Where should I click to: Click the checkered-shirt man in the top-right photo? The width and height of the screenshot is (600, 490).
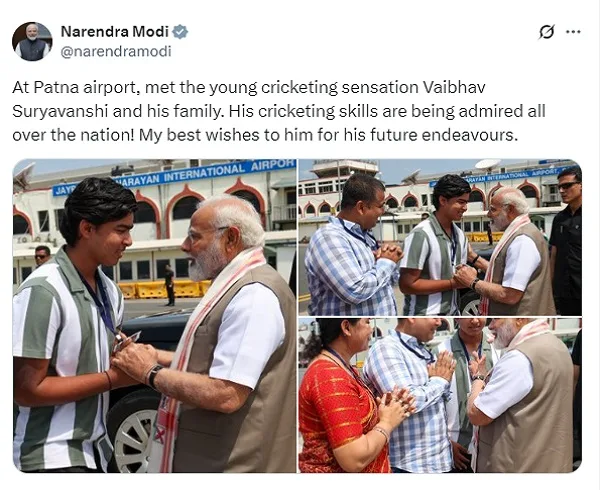click(x=350, y=247)
